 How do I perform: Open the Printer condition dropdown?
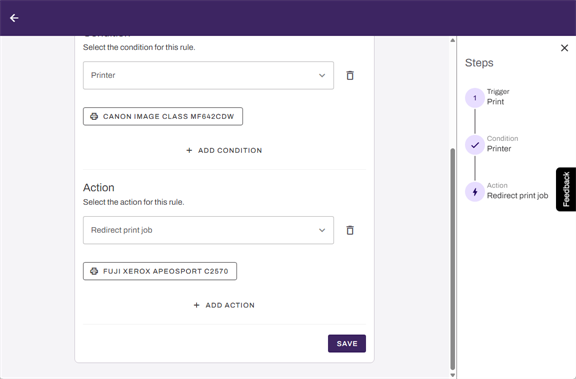[x=208, y=75]
